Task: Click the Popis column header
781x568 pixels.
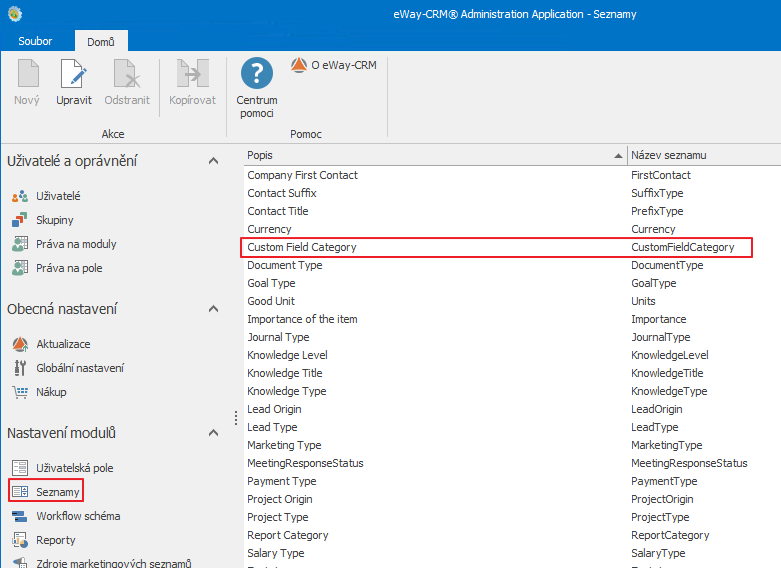Action: (x=435, y=155)
